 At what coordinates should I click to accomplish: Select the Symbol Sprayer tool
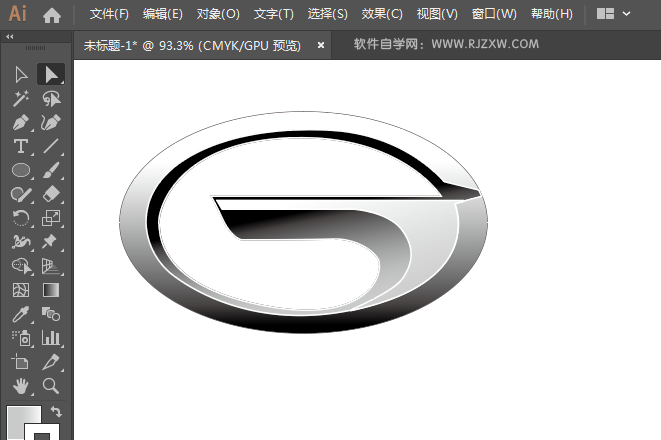[21, 338]
